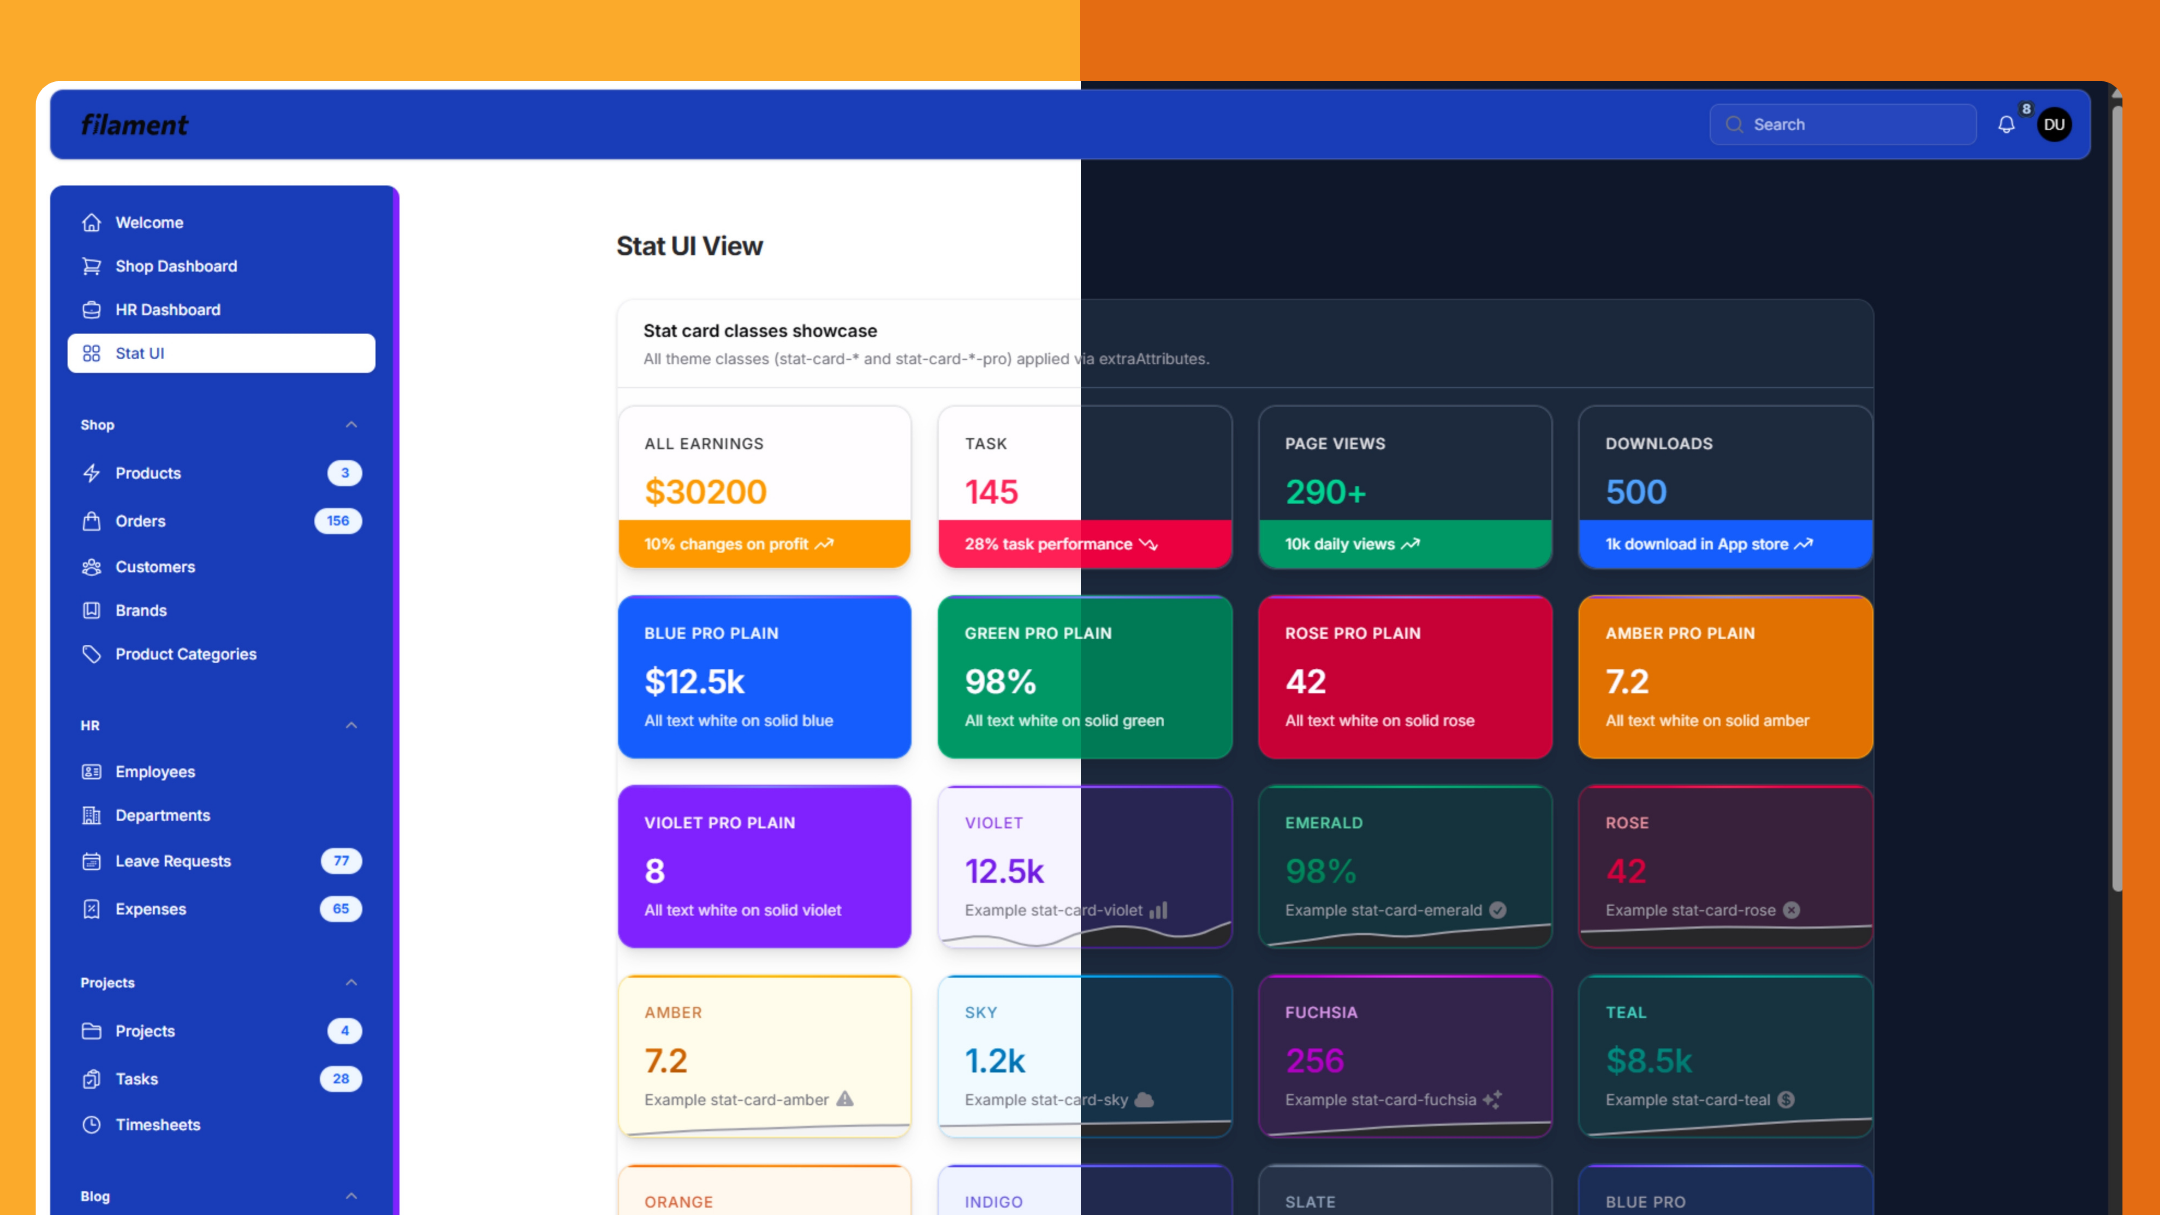This screenshot has width=2160, height=1215.
Task: Collapse the Shop navigation group
Action: [351, 425]
